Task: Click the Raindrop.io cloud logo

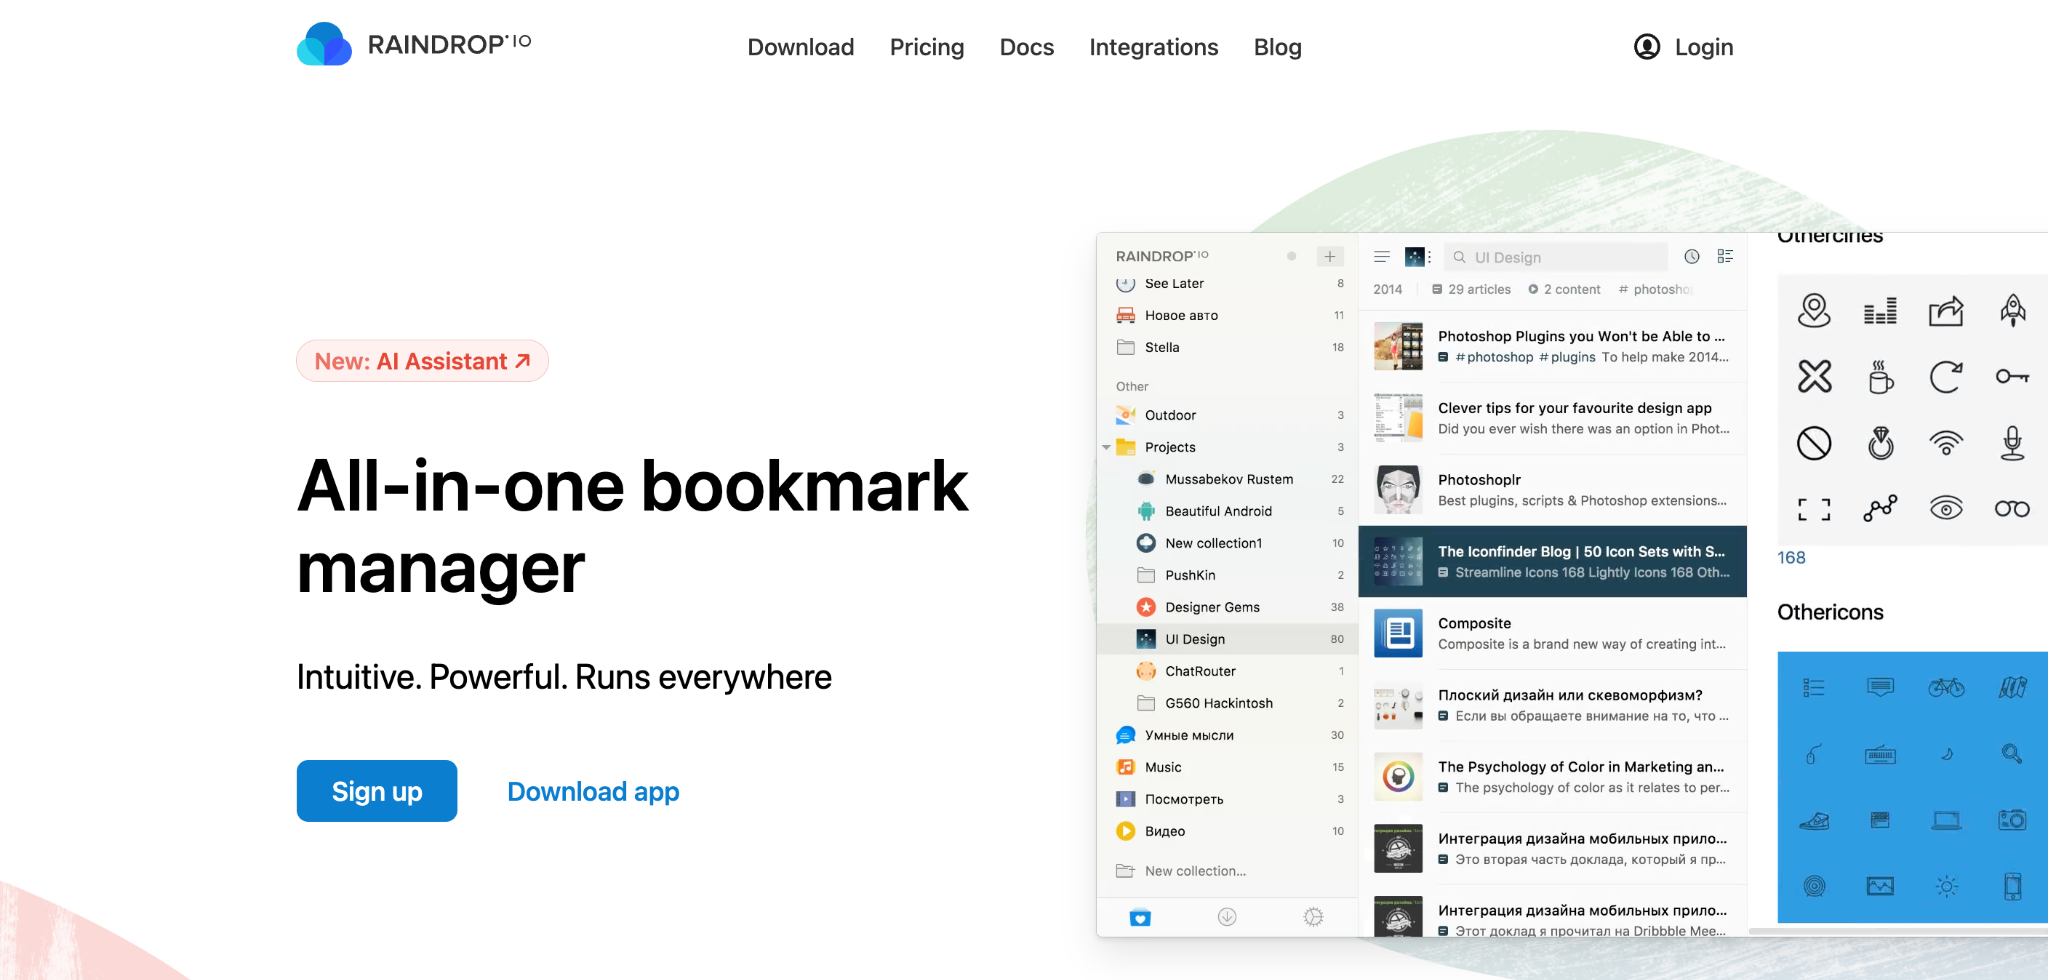Action: (x=324, y=45)
